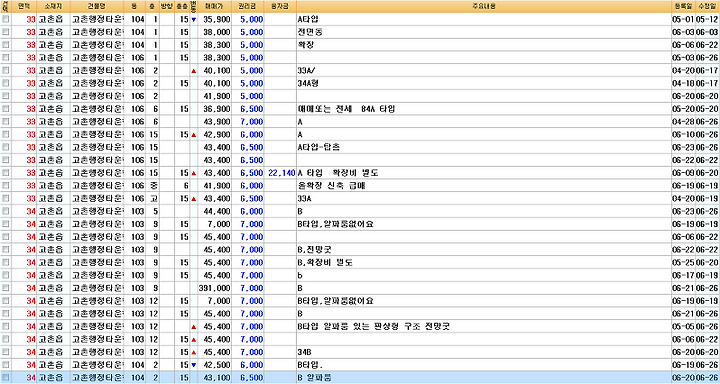720x384 pixels.
Task: Select the '34A형' note cell
Action: [x=484, y=83]
